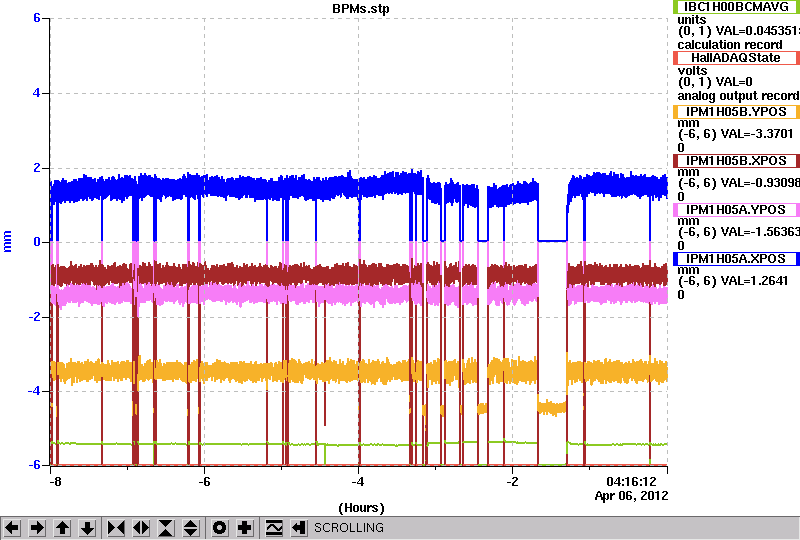Click the Apr 06, 2012 date label
The width and height of the screenshot is (800, 540).
coord(631,496)
